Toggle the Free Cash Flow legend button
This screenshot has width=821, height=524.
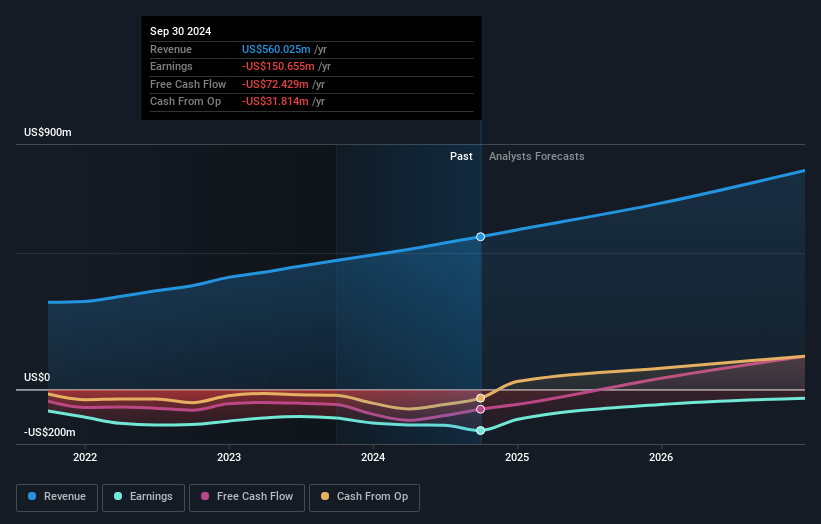click(247, 497)
